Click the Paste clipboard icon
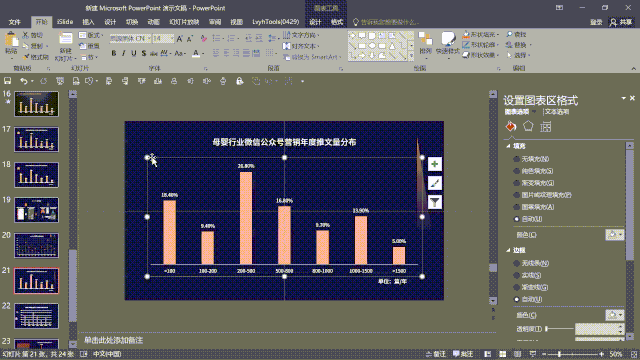This screenshot has width=640, height=360. [x=11, y=40]
